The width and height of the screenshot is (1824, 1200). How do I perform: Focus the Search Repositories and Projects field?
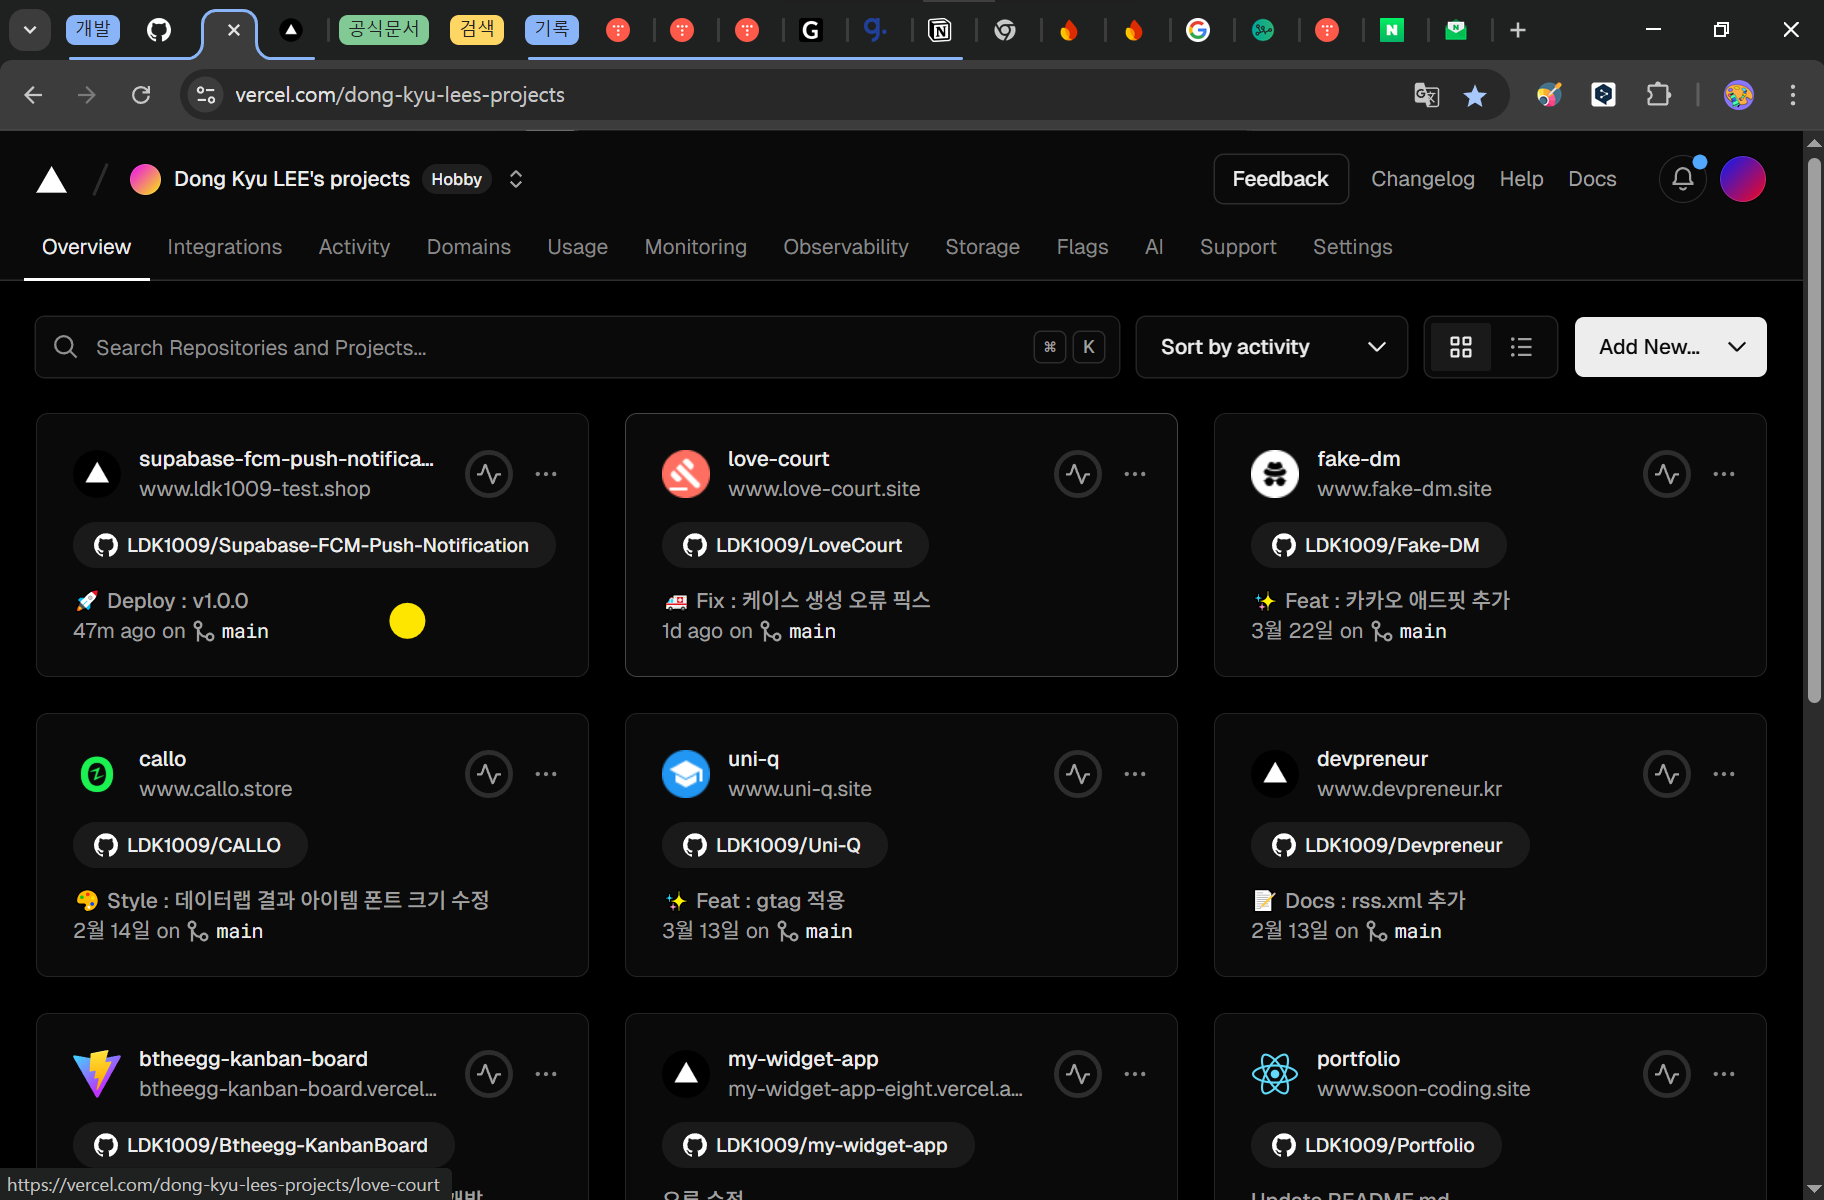[577, 347]
